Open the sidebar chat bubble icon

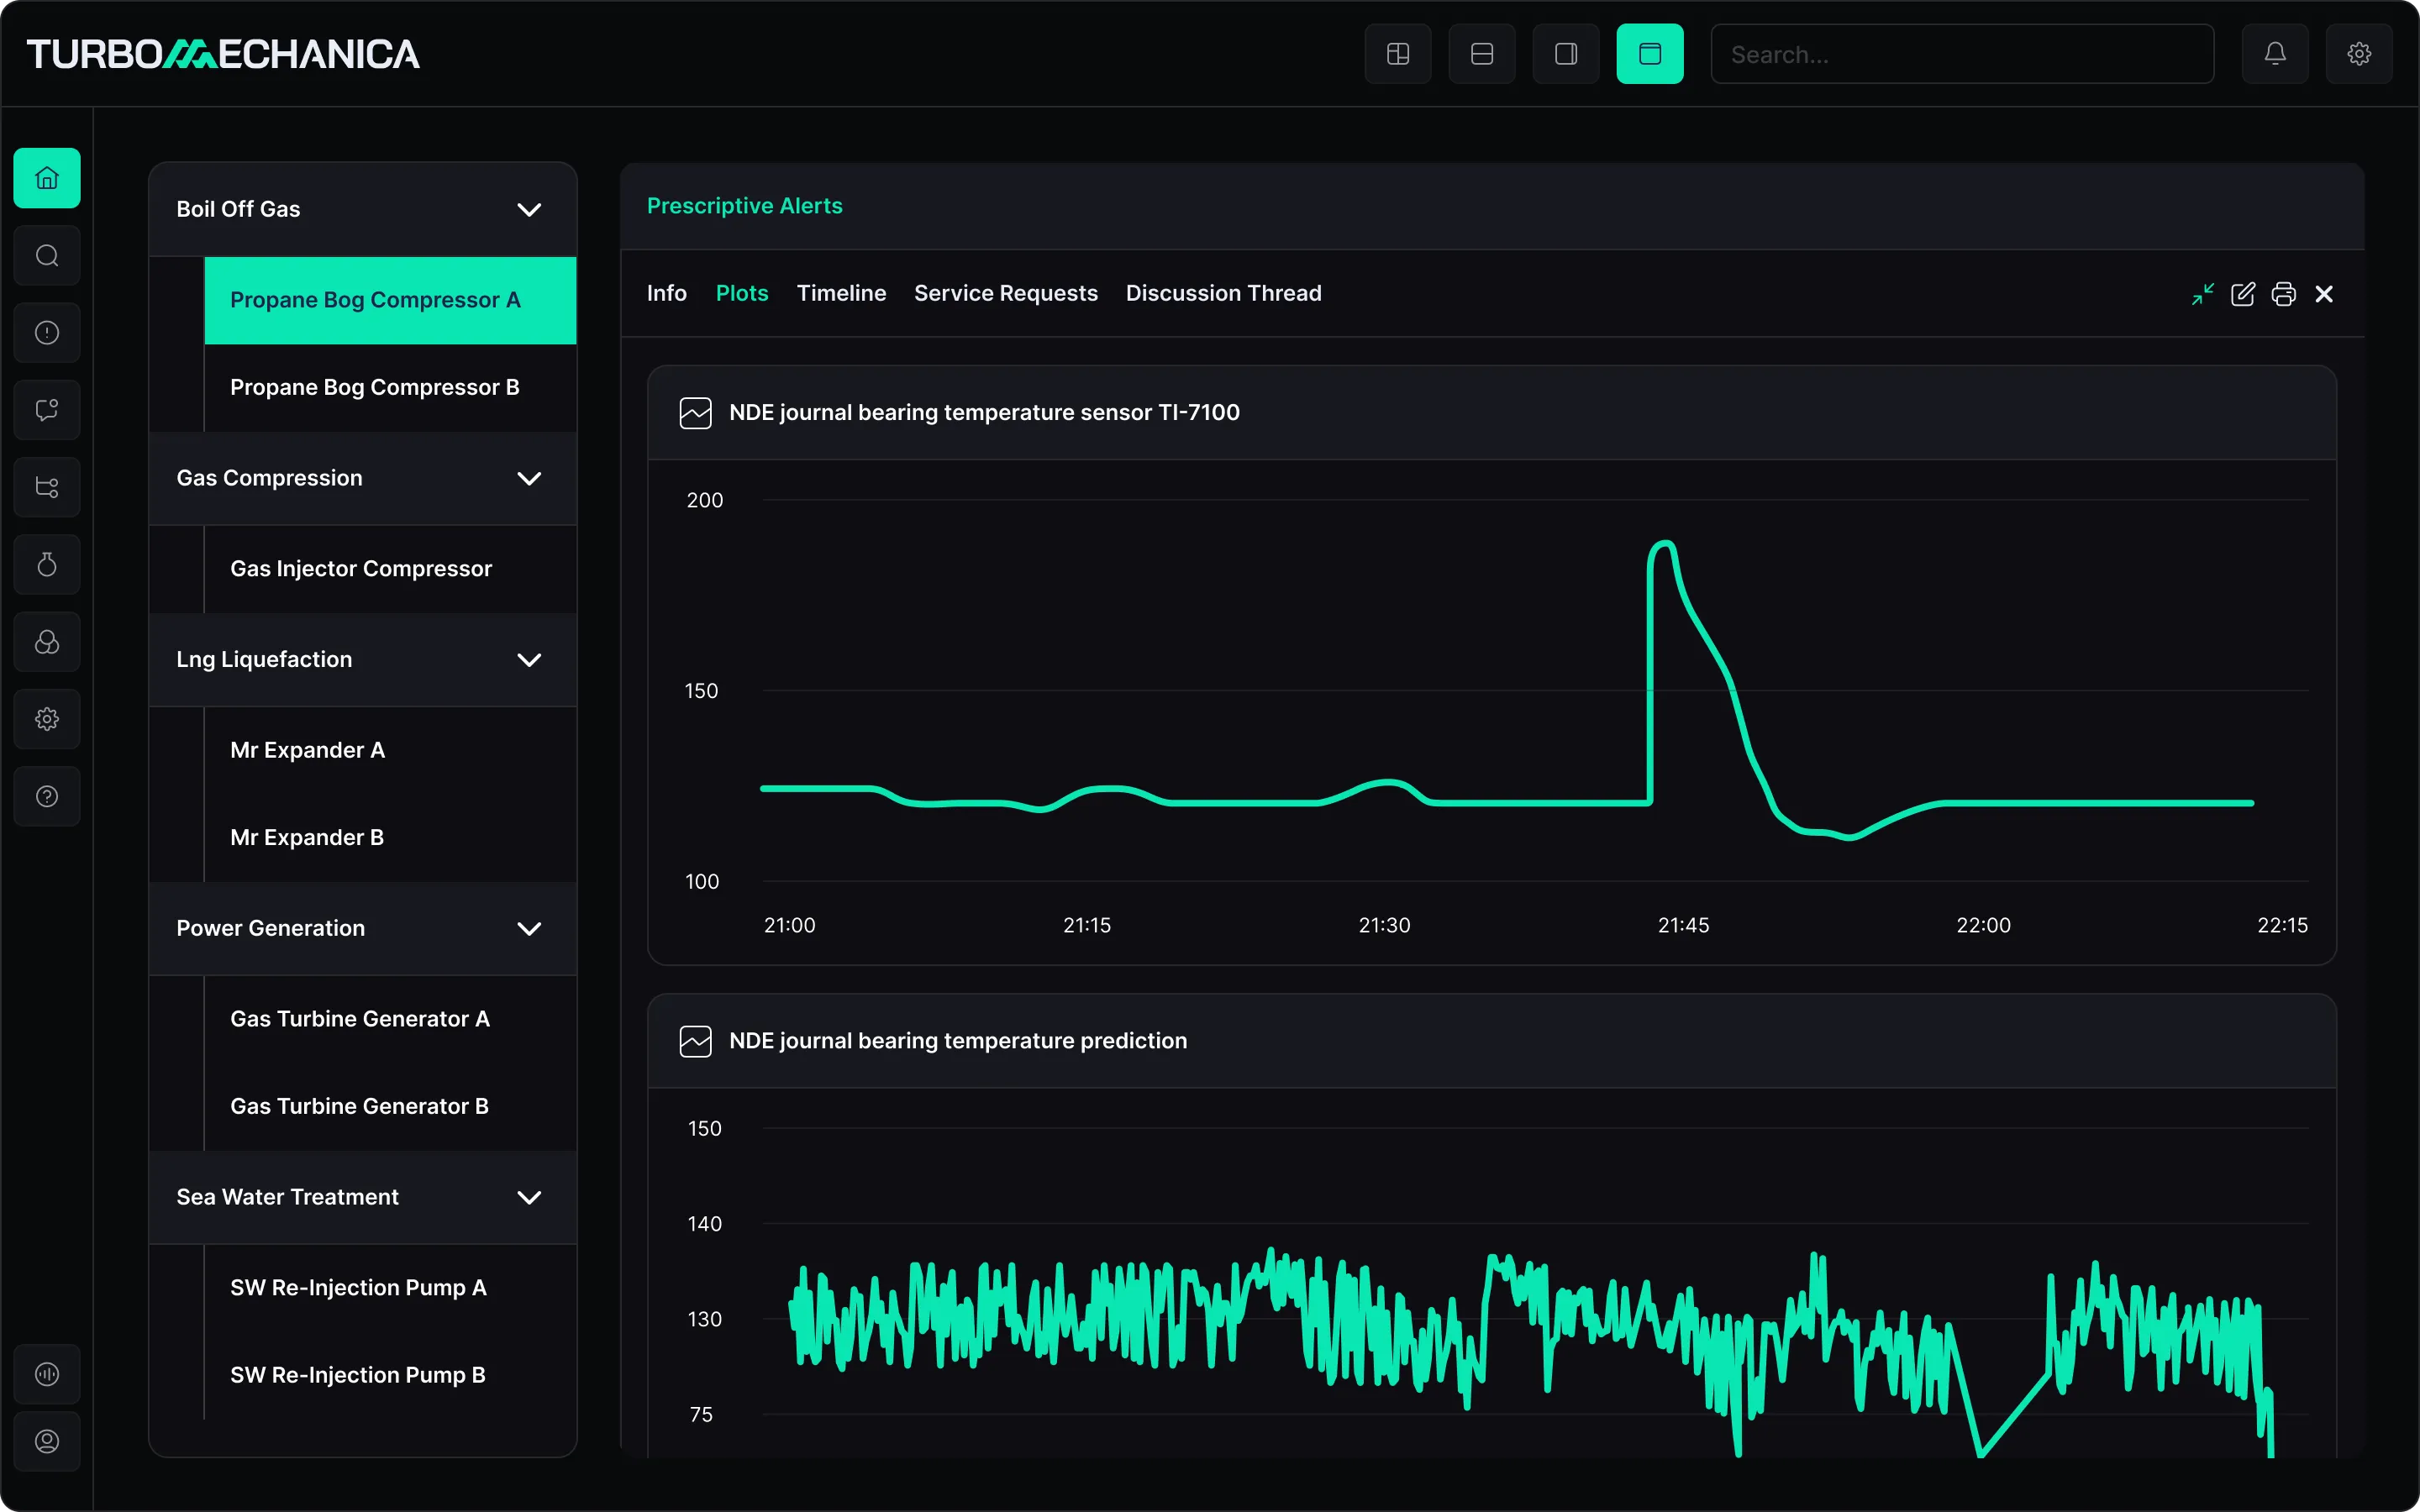(47, 410)
